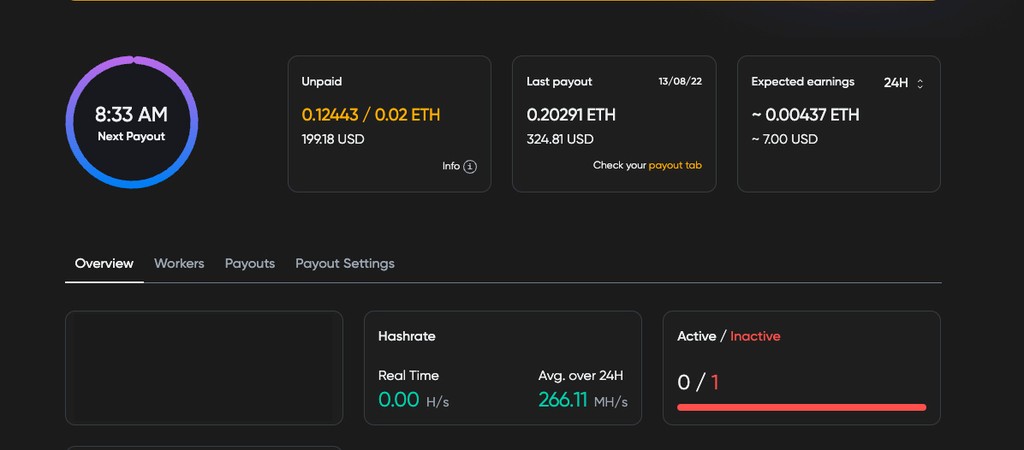The width and height of the screenshot is (1024, 450).
Task: Click the Info icon in Unpaid card
Action: [470, 166]
